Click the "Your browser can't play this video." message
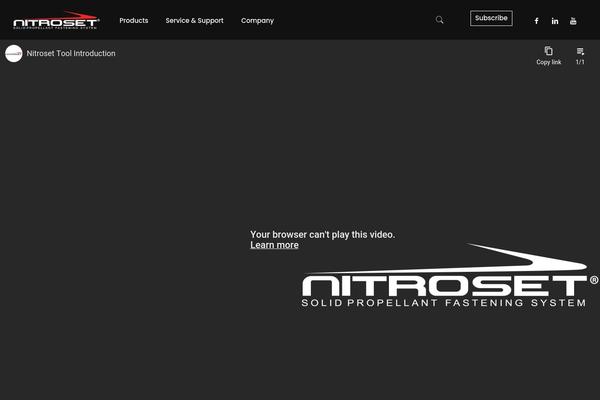The image size is (600, 400). (x=322, y=234)
